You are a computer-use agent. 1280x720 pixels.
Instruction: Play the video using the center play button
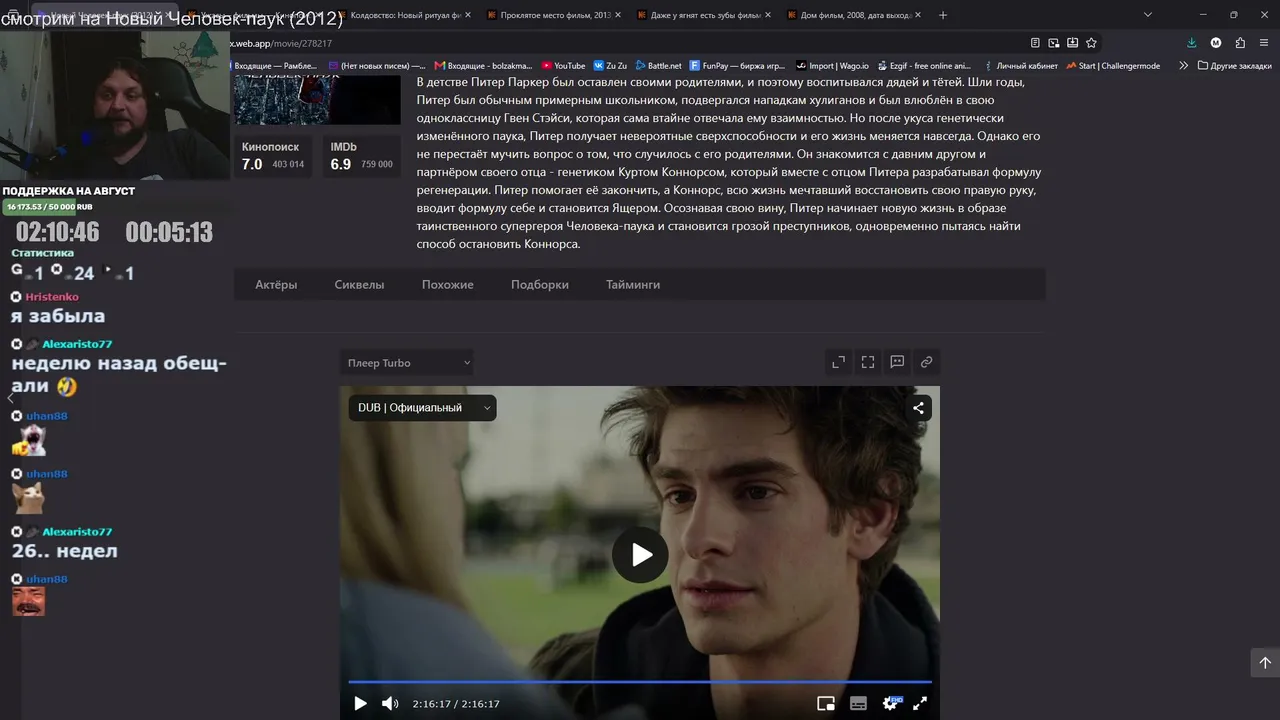click(x=640, y=554)
